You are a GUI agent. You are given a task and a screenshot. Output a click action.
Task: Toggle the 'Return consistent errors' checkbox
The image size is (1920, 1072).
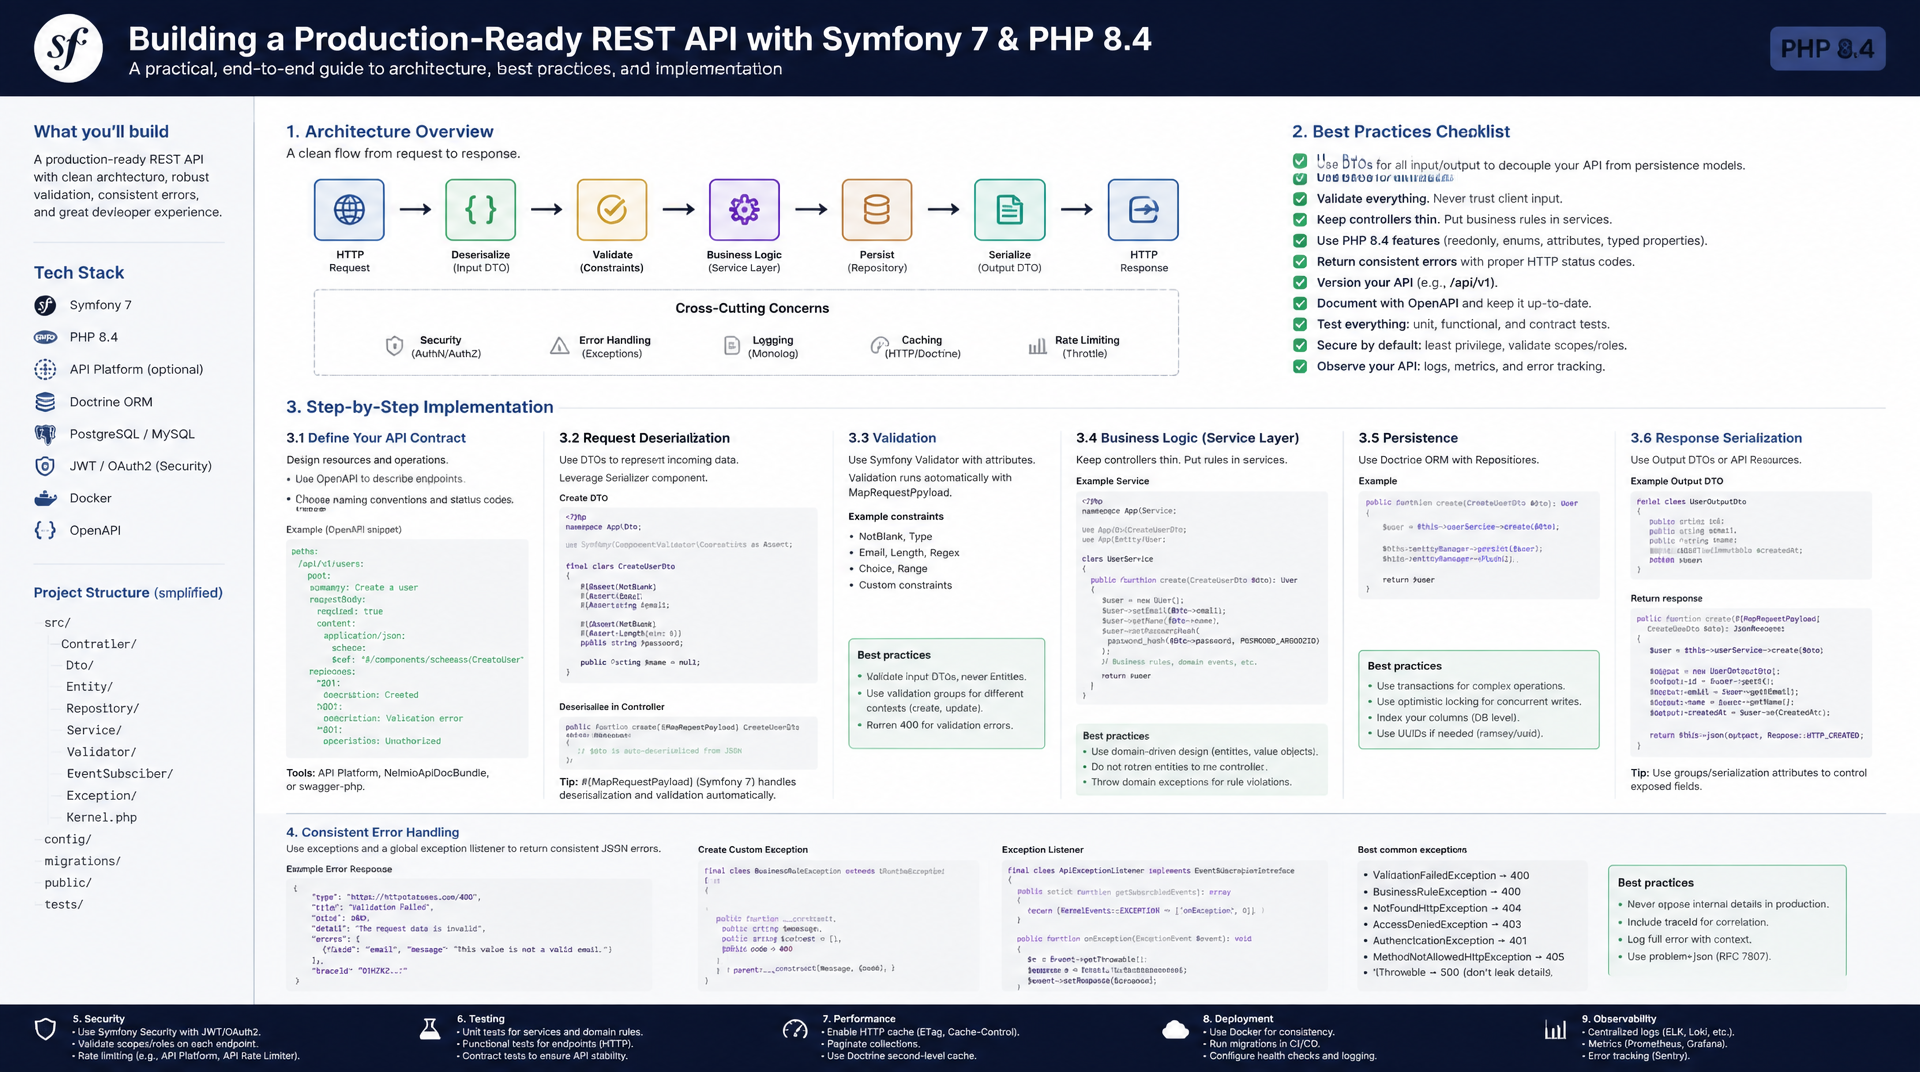click(x=1300, y=262)
